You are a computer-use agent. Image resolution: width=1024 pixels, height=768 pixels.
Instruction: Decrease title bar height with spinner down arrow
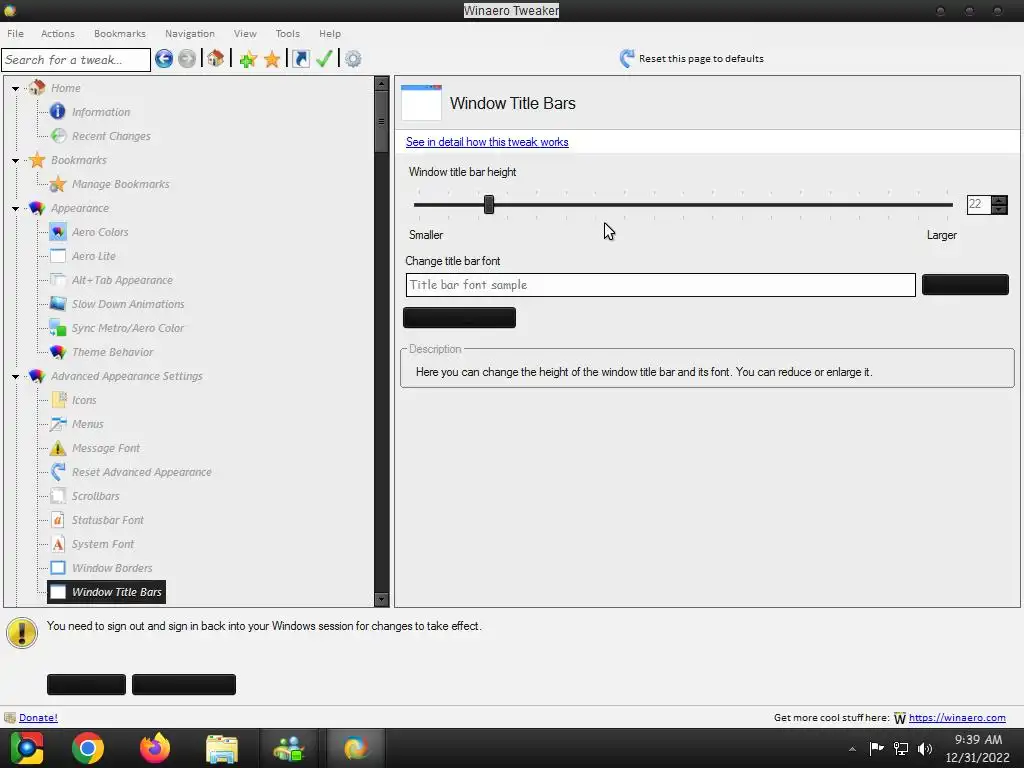[x=999, y=210]
